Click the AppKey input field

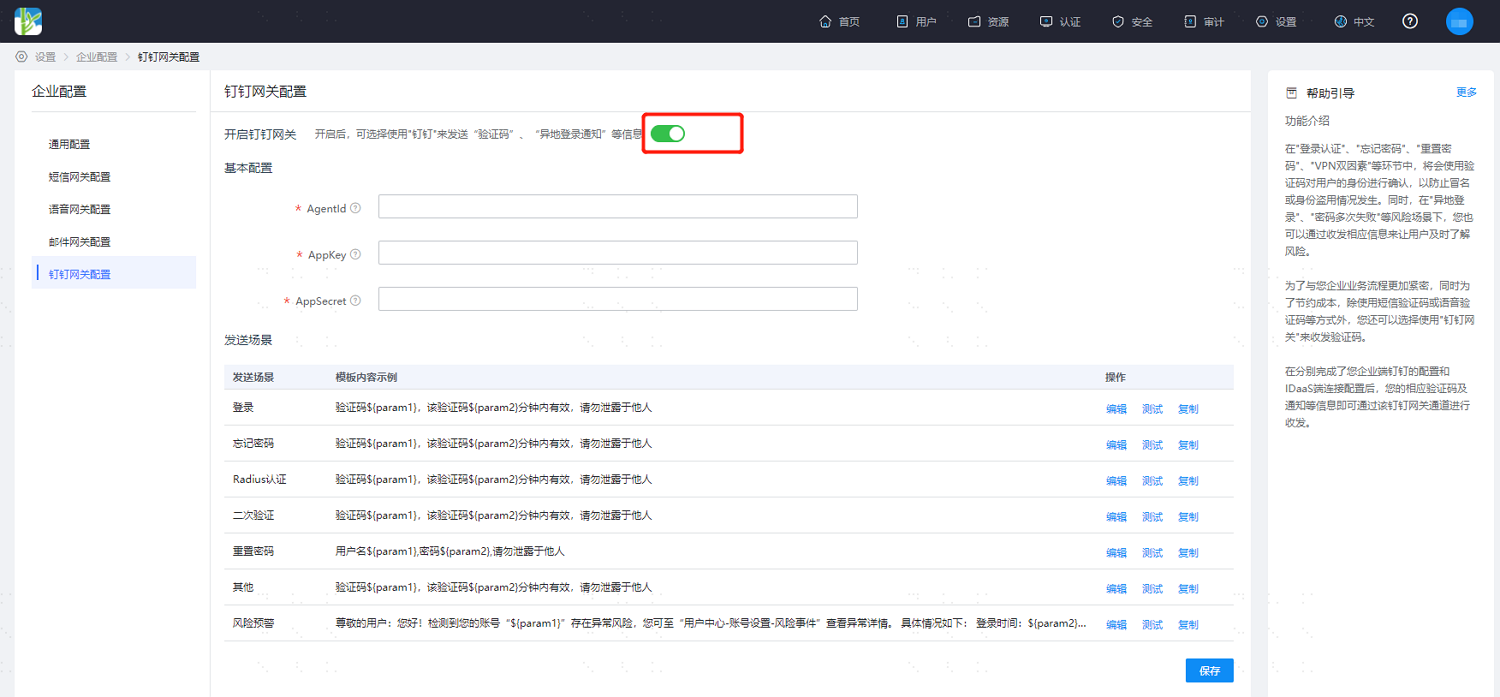(618, 253)
